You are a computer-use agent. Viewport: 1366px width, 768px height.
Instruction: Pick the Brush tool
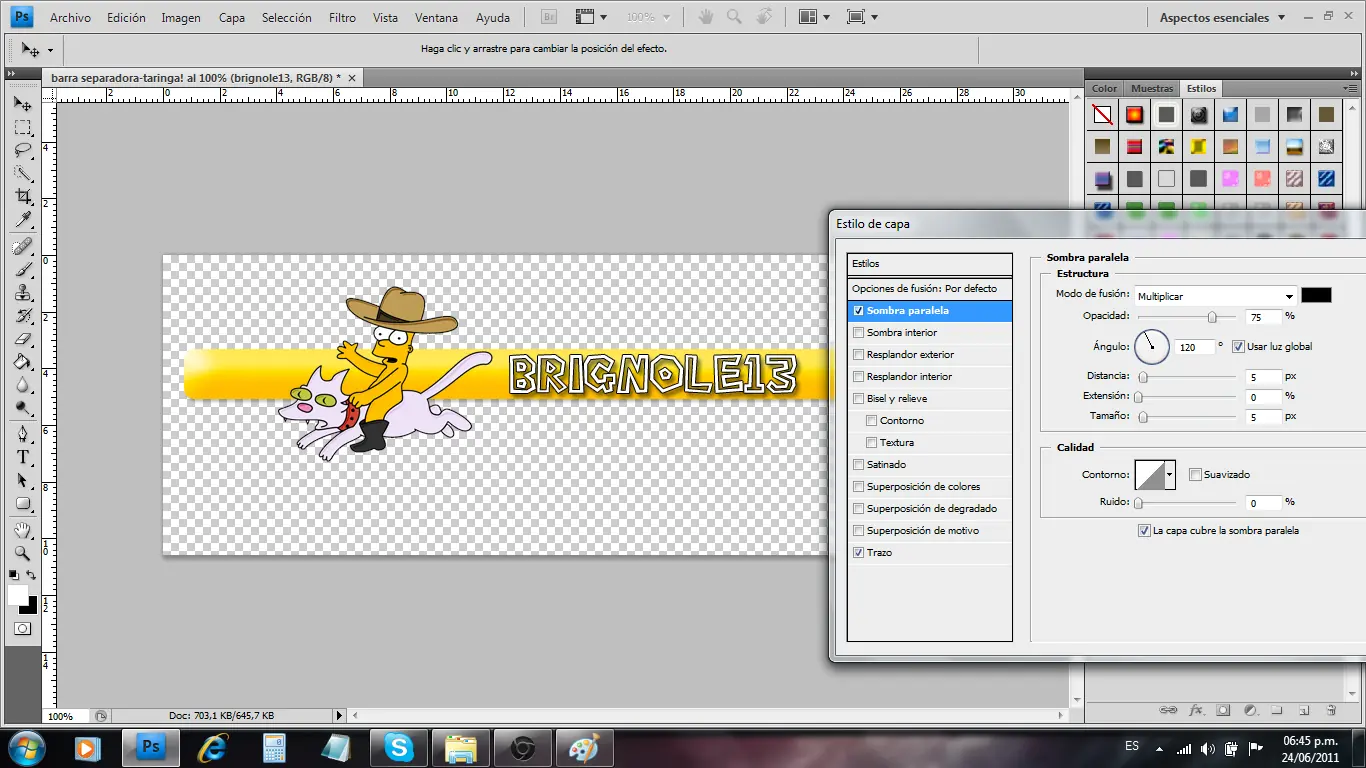point(23,270)
